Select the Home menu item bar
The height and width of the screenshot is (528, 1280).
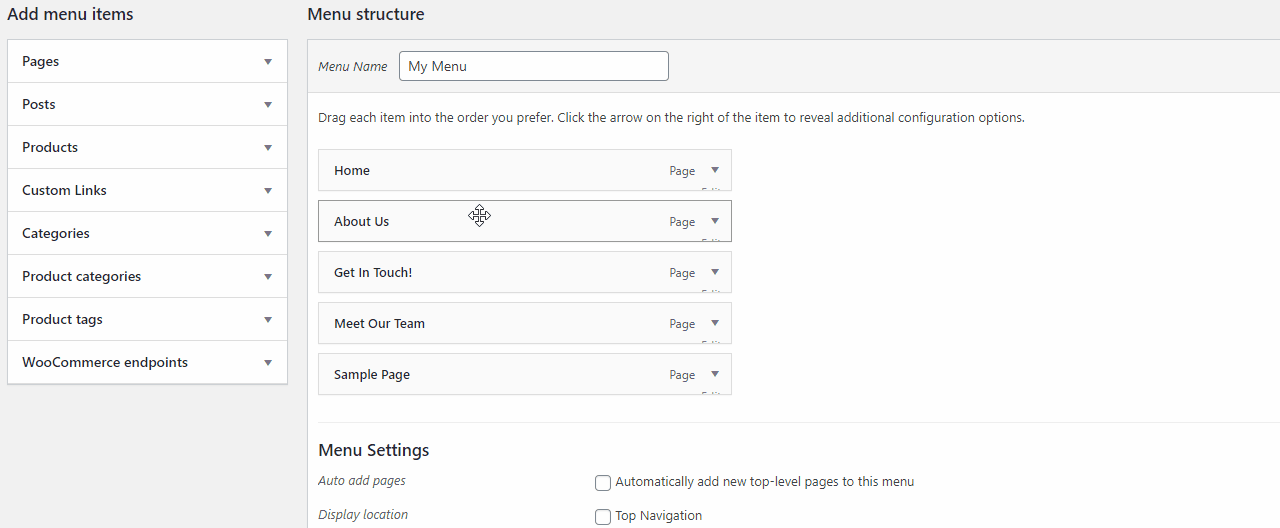click(525, 170)
